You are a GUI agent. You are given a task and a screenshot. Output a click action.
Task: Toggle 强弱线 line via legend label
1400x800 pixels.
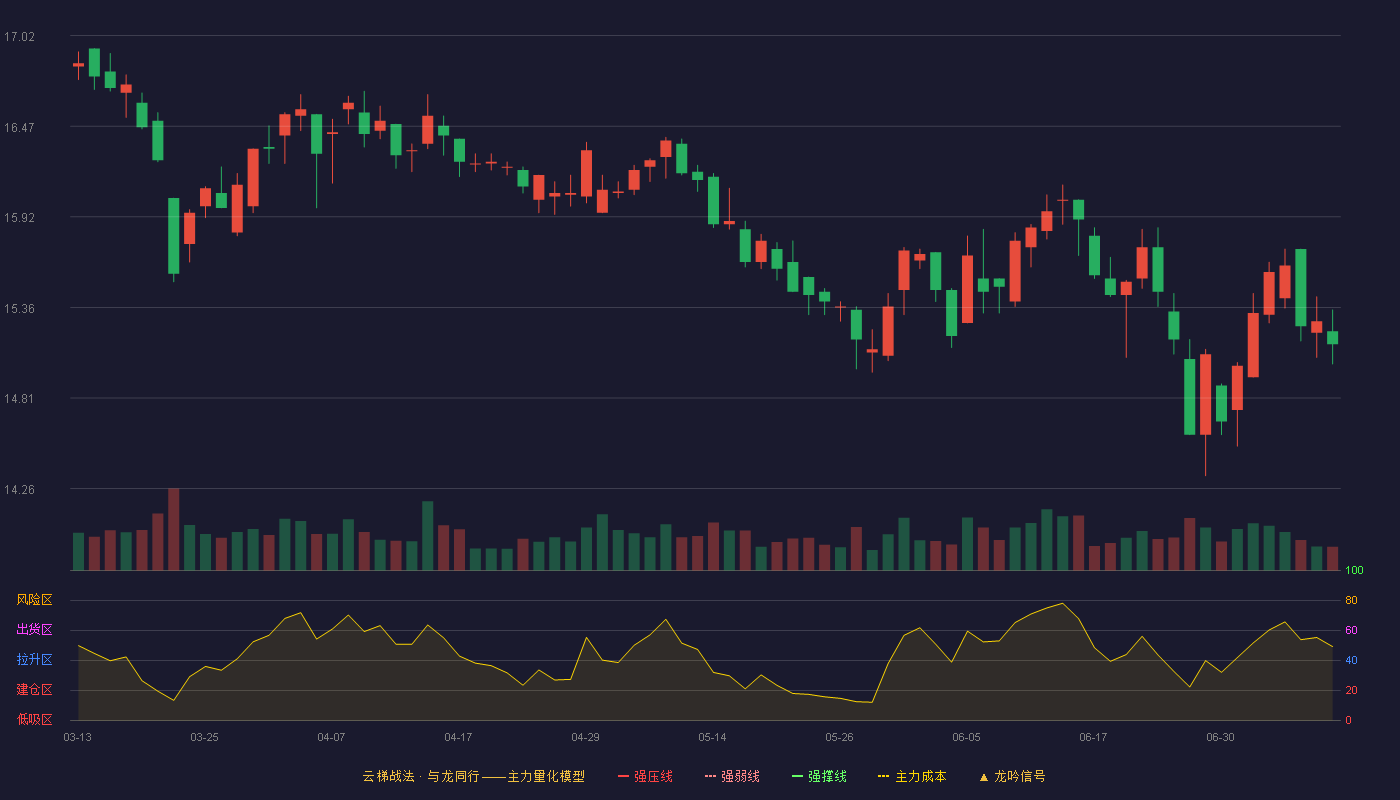pyautogui.click(x=740, y=776)
